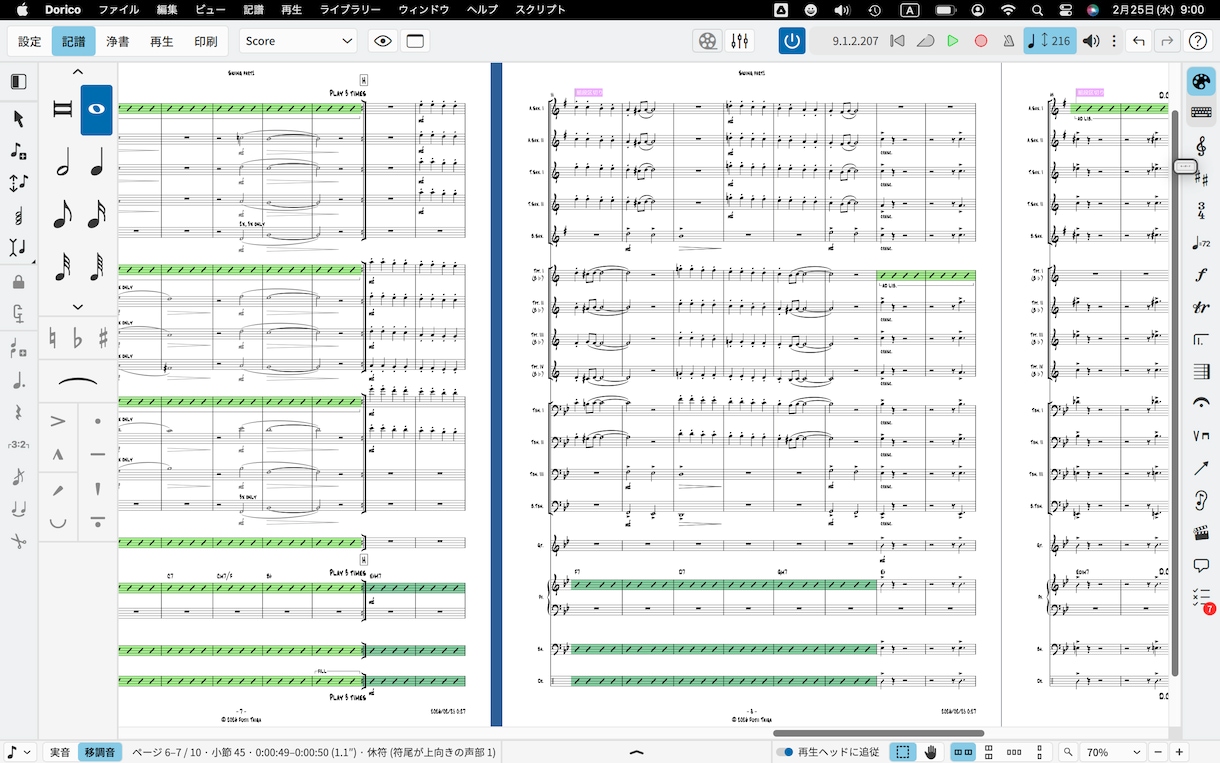This screenshot has height=763, width=1220.
Task: Select the scissors tool in notes toolbox
Action: (18, 541)
